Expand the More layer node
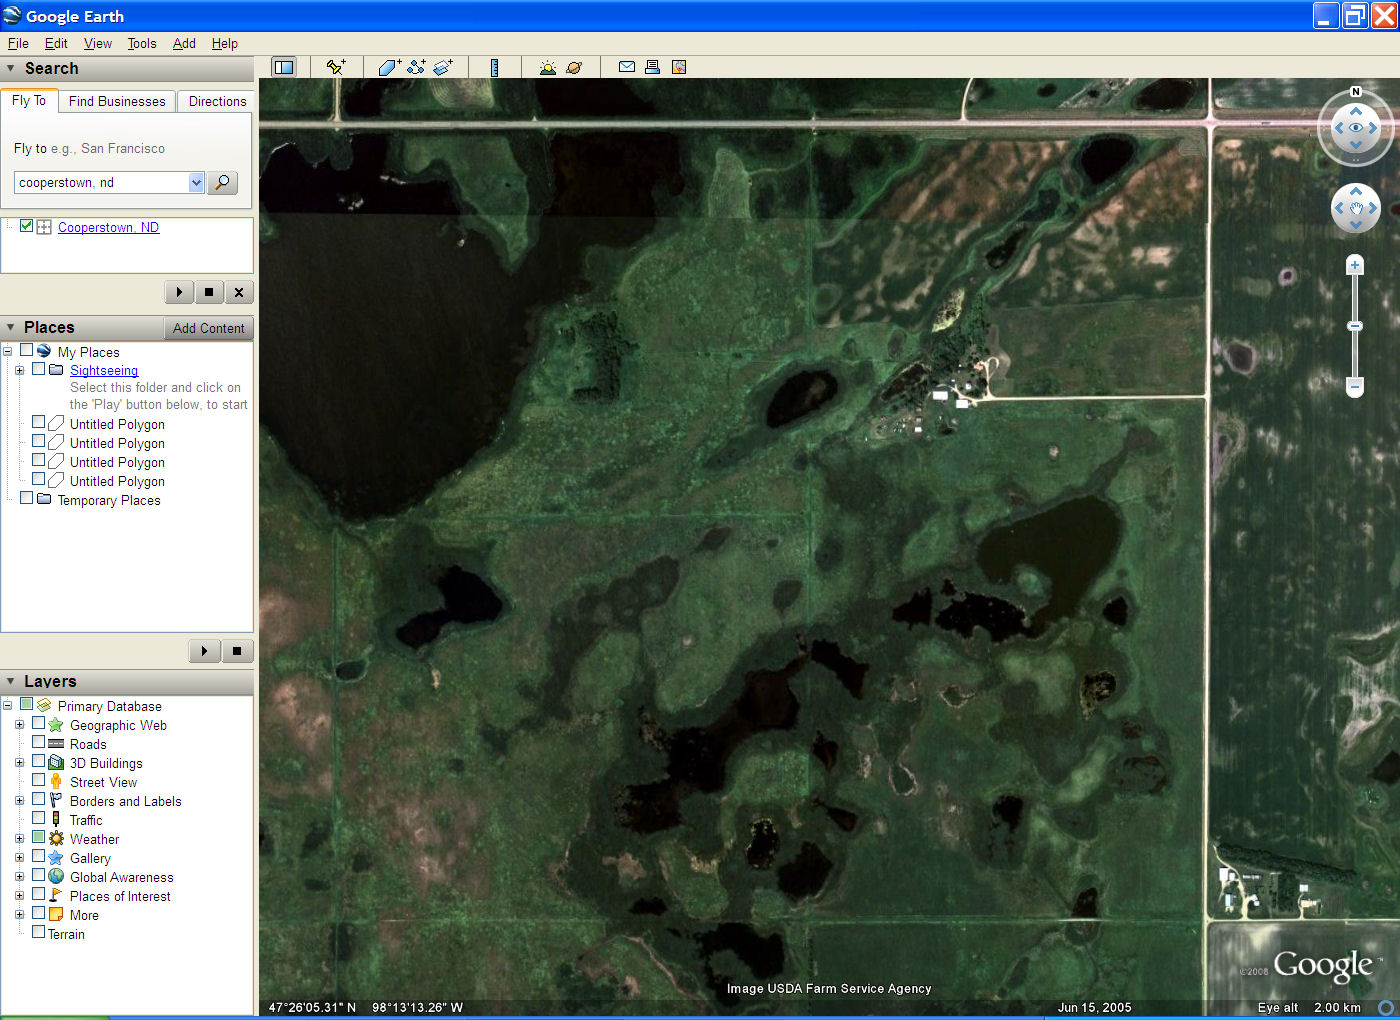The image size is (1400, 1020). pos(19,914)
